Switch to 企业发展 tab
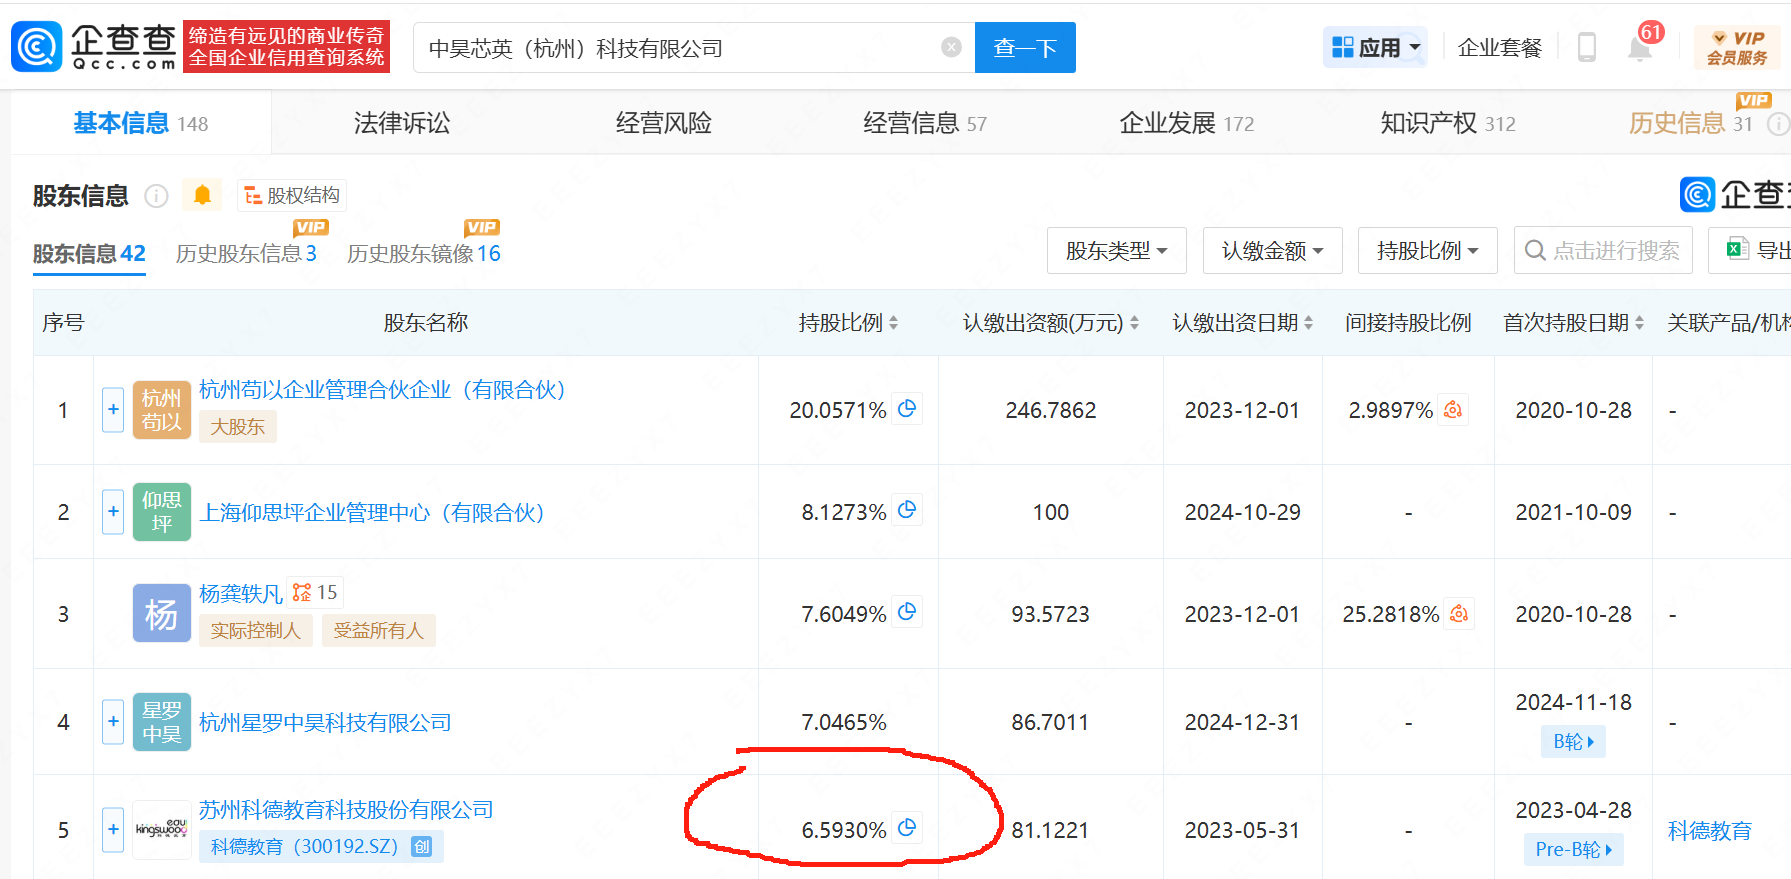The width and height of the screenshot is (1791, 879). (x=1187, y=123)
